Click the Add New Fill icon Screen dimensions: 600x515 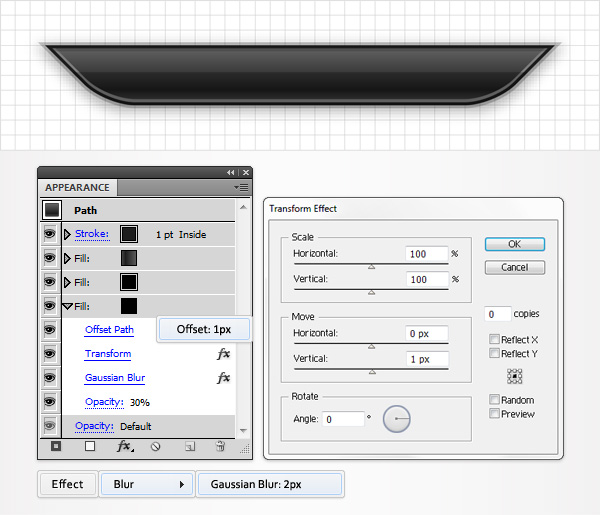(x=90, y=446)
